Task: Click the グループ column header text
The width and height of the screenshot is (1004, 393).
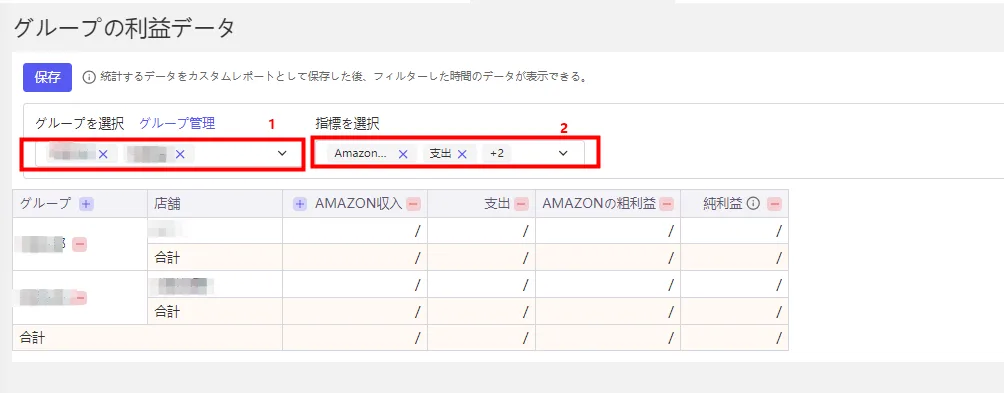Action: click(45, 204)
